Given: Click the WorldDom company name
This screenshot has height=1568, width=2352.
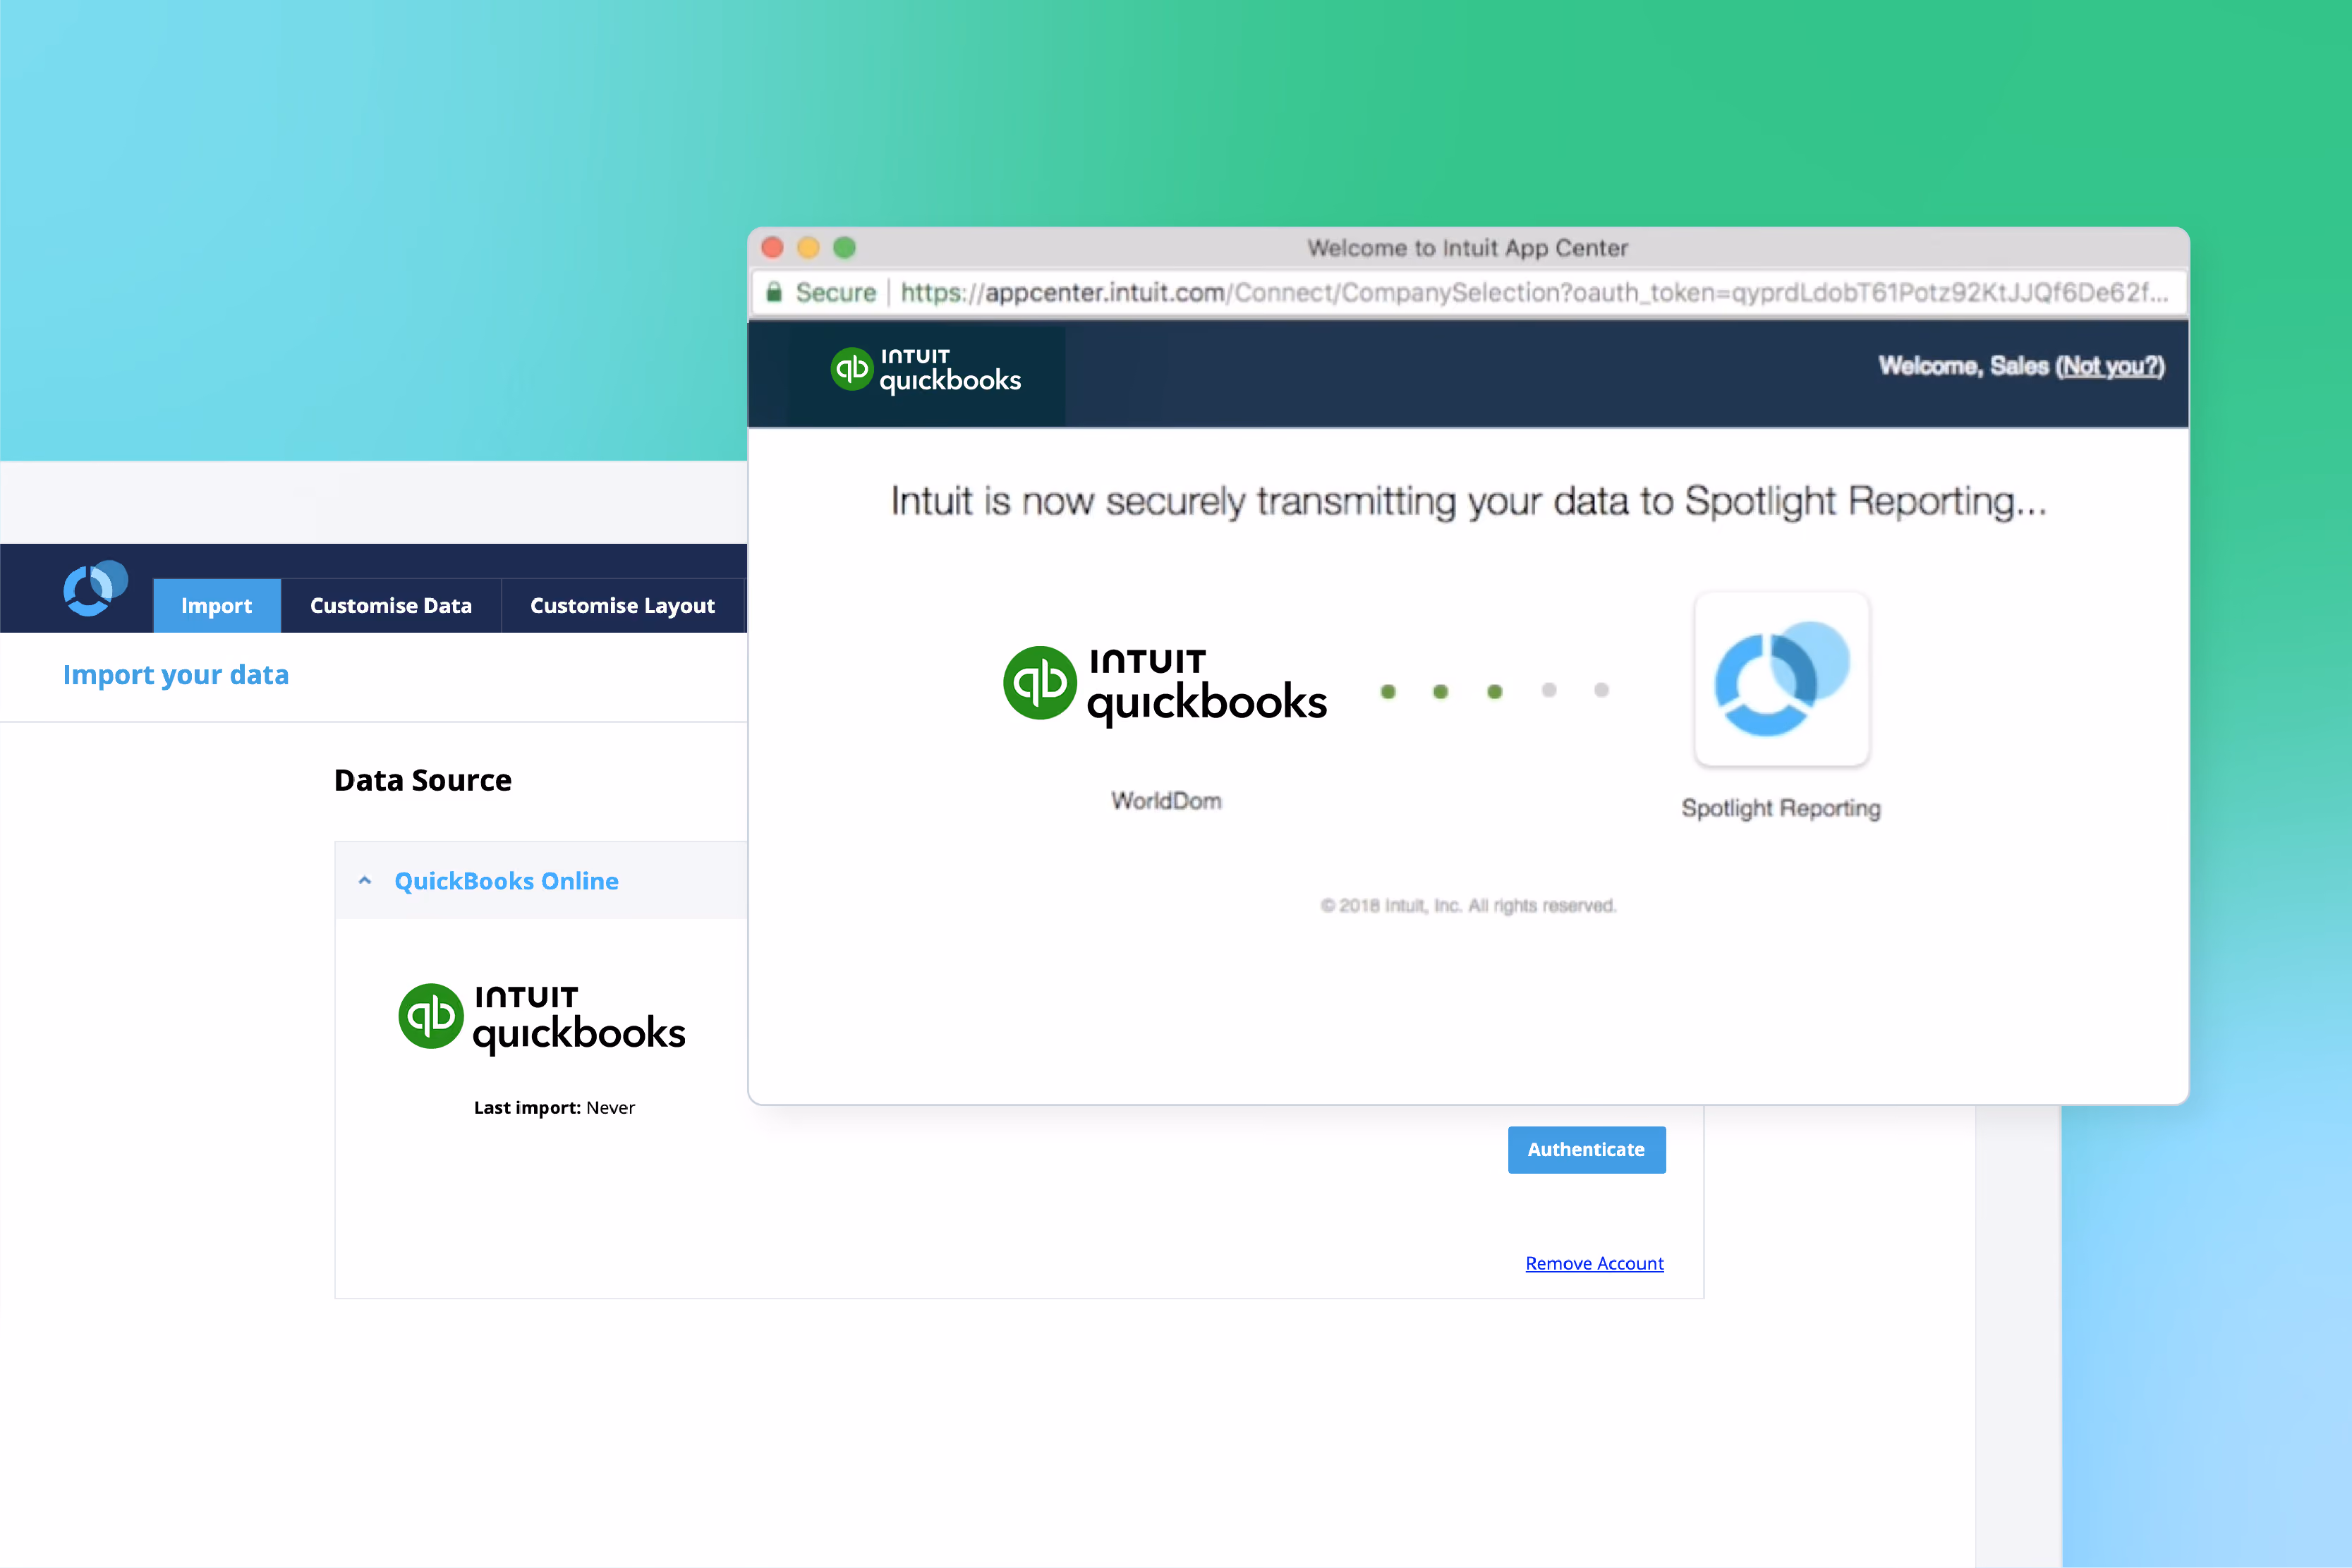Looking at the screenshot, I should point(1166,801).
